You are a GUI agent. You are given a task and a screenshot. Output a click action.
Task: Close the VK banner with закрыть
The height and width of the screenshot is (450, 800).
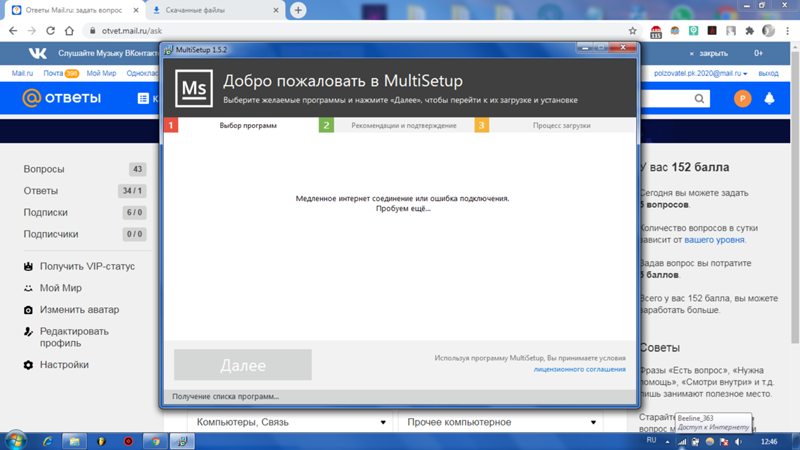[x=709, y=53]
